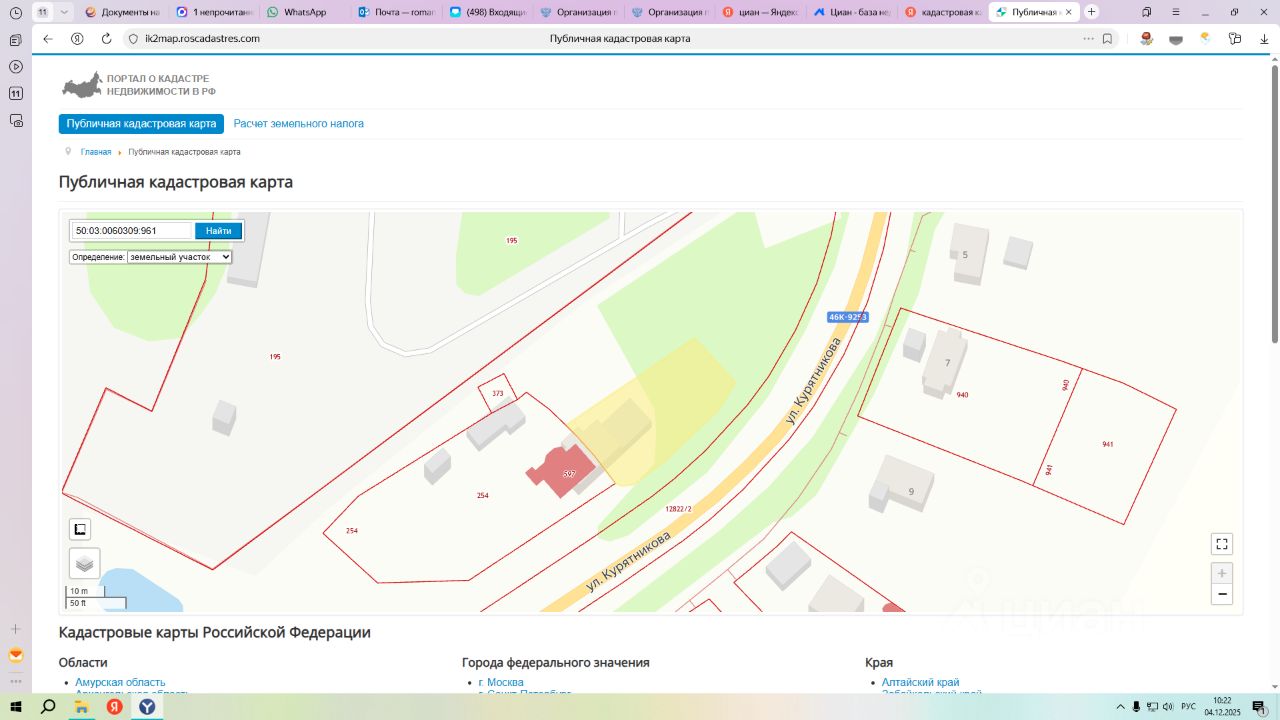1280x720 pixels.
Task: Switch to Документы browser tab
Action: point(122,12)
